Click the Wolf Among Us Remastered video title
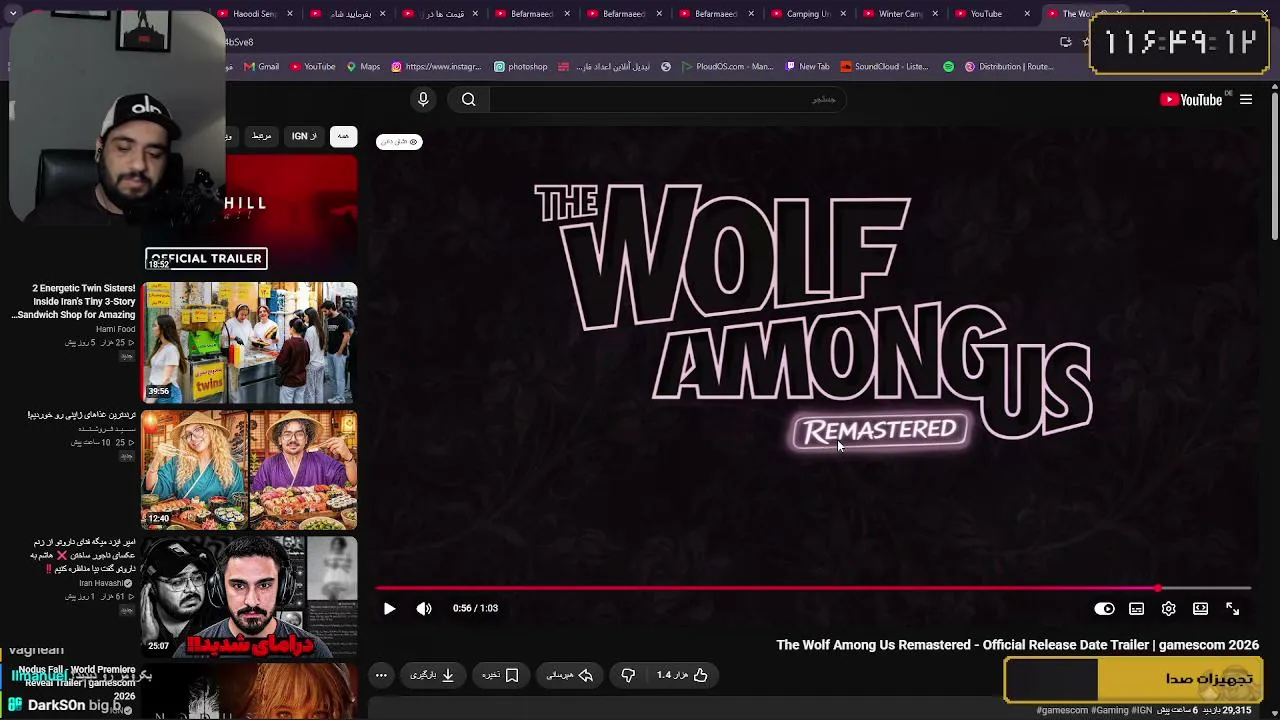1280x720 pixels. (x=1017, y=645)
